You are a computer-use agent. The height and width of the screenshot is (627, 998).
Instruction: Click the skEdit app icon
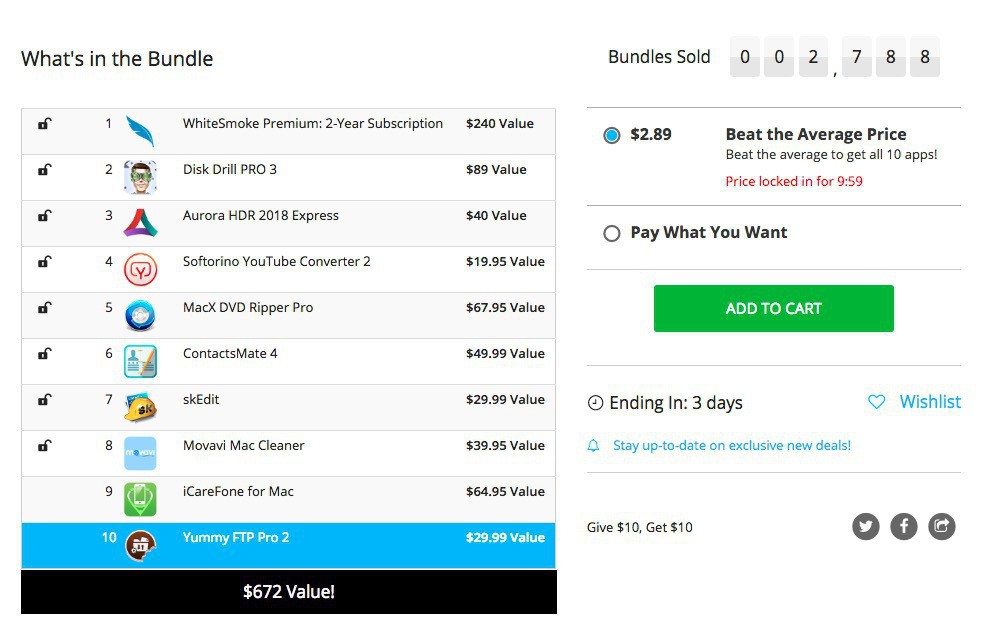(140, 407)
